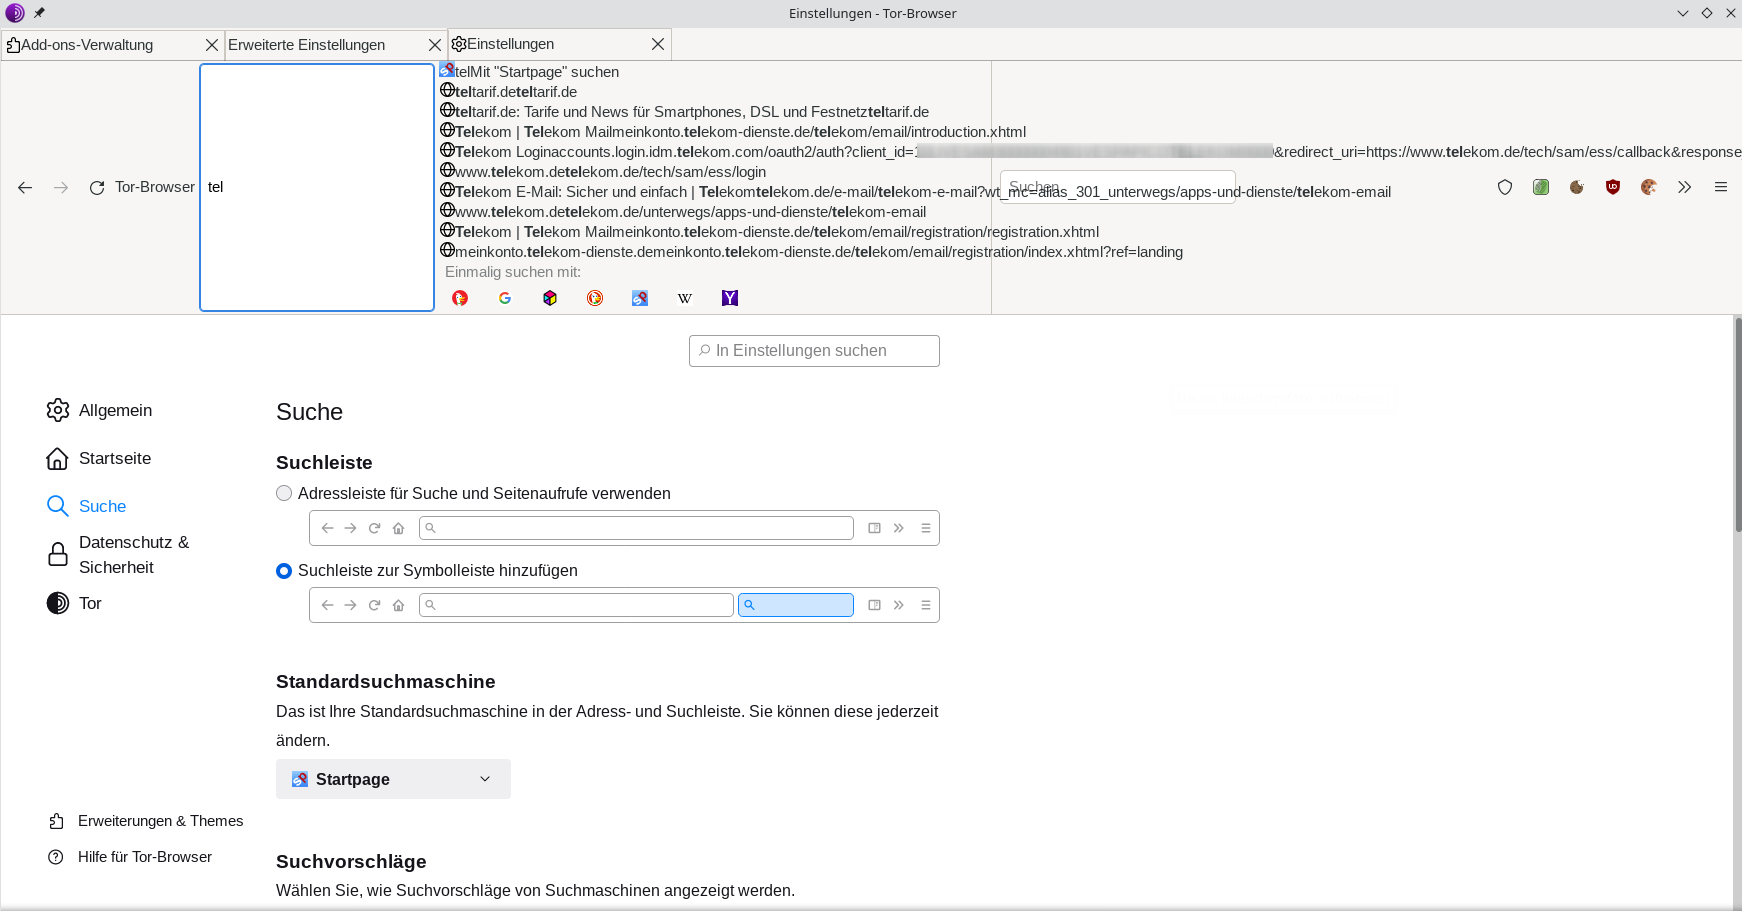Search once with Wikipedia
1742x911 pixels.
pos(685,298)
